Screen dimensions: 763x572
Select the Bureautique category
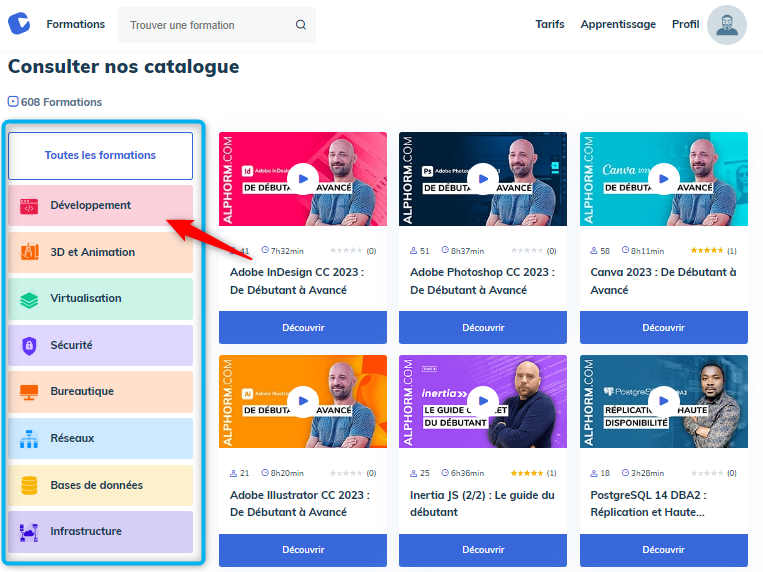pos(100,392)
